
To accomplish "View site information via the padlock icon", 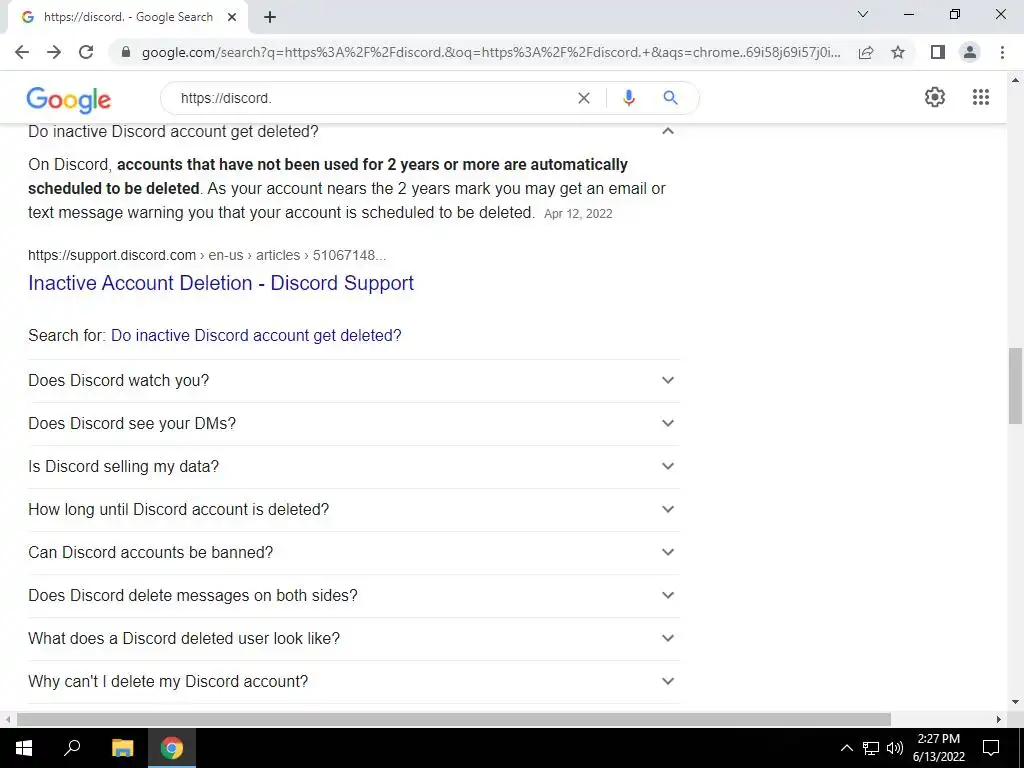I will 127,52.
